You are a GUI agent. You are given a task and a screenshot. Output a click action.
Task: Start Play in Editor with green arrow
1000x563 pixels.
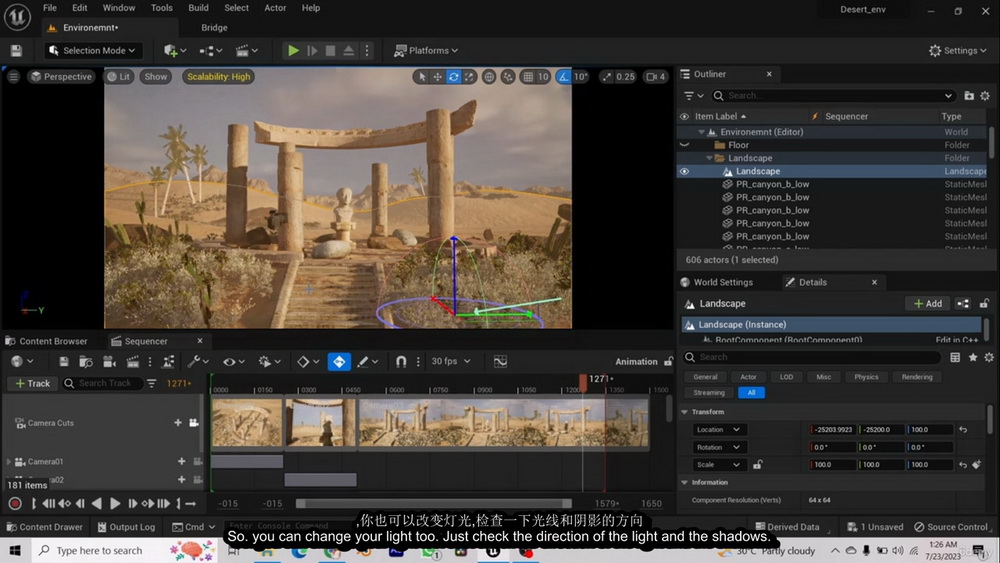coord(293,50)
